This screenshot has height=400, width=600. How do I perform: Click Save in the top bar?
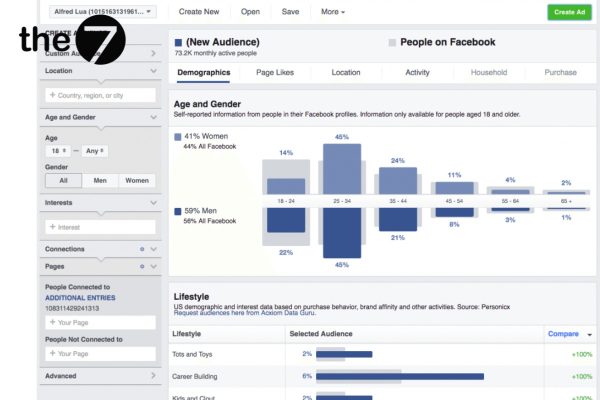tap(290, 12)
